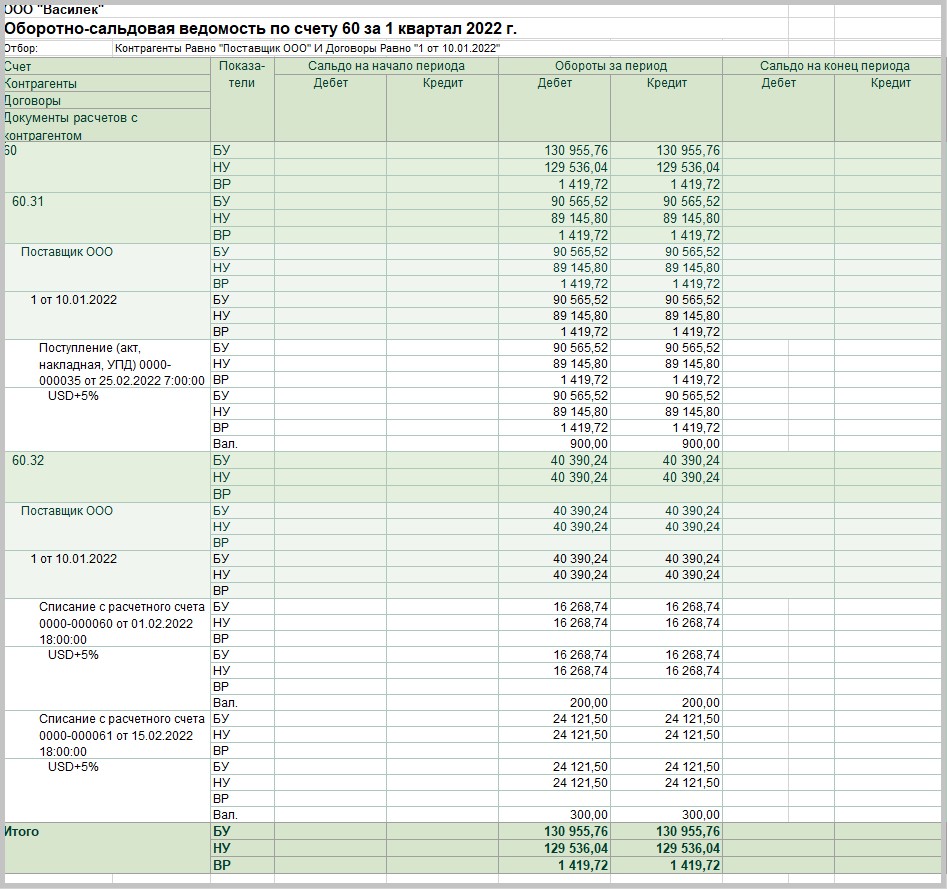Click the "Вал." label beside the 900,00 values
The image size is (947, 889).
(225, 444)
